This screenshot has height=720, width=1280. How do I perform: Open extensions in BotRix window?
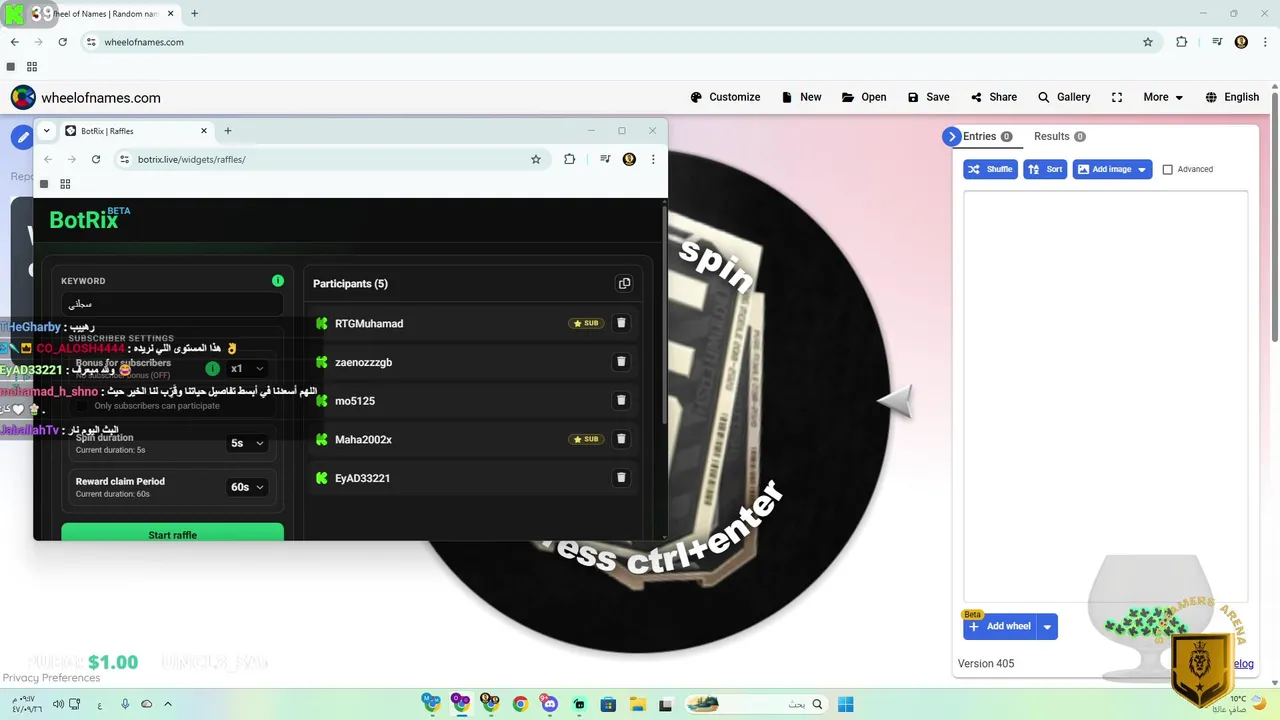569,159
